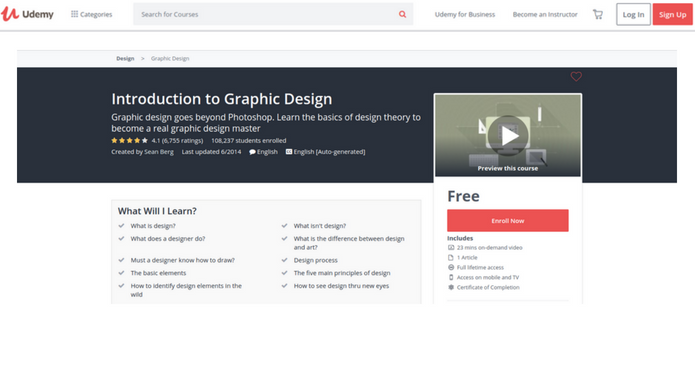Click the star rating icons
Screen dimensions: 695x391
[x=129, y=141]
